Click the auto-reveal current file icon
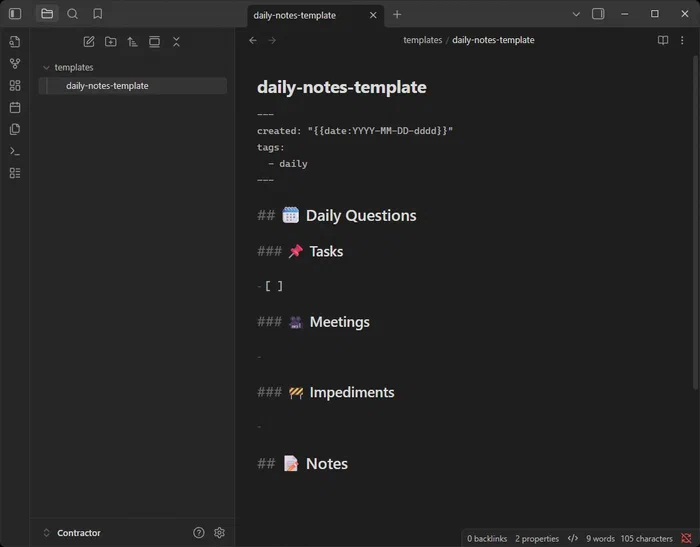The image size is (700, 547). [154, 42]
